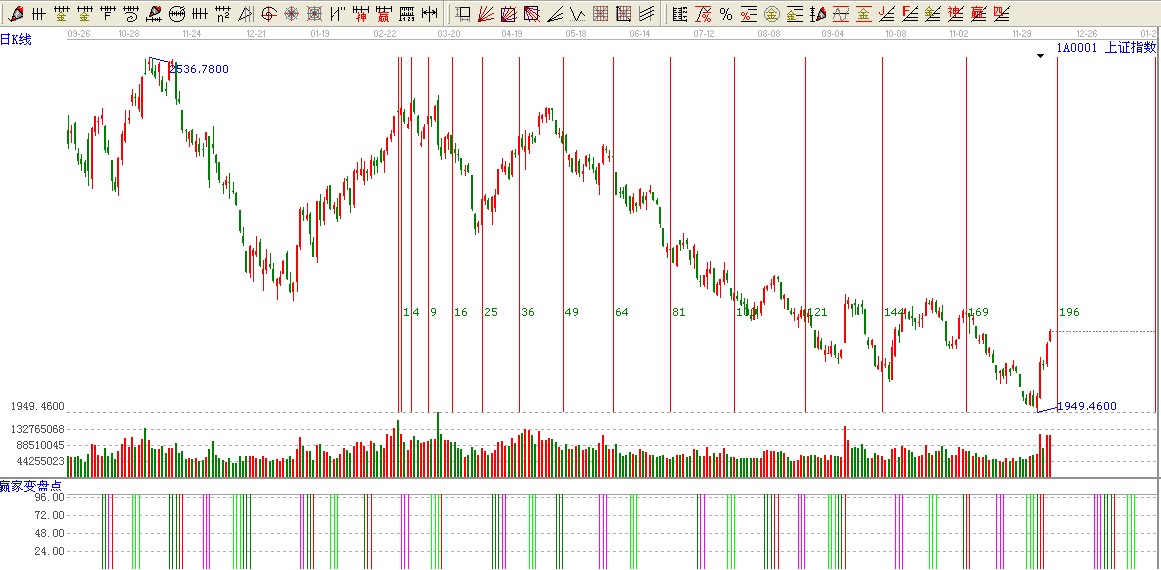
Task: Click the red grid square tool icon
Action: pyautogui.click(x=600, y=14)
